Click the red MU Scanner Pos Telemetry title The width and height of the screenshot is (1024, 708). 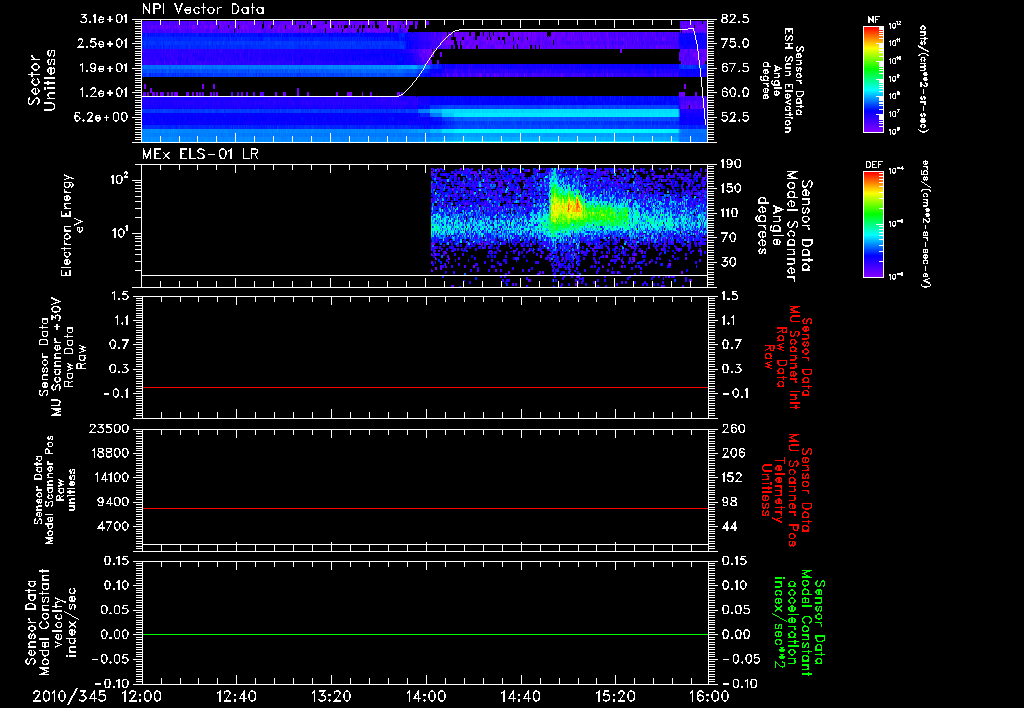tap(786, 489)
